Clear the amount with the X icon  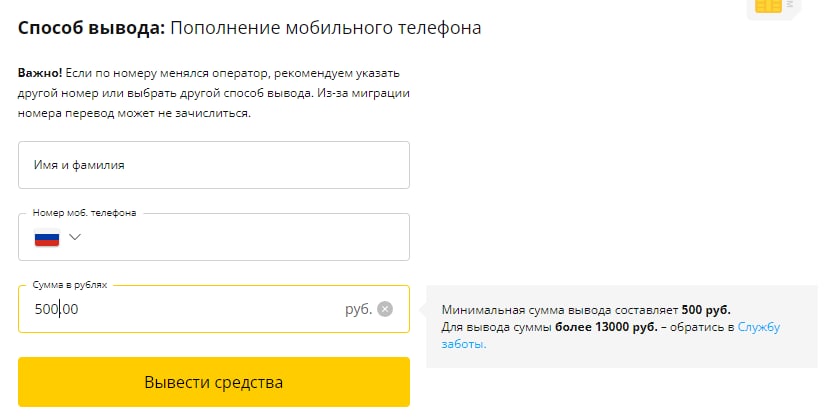(385, 309)
